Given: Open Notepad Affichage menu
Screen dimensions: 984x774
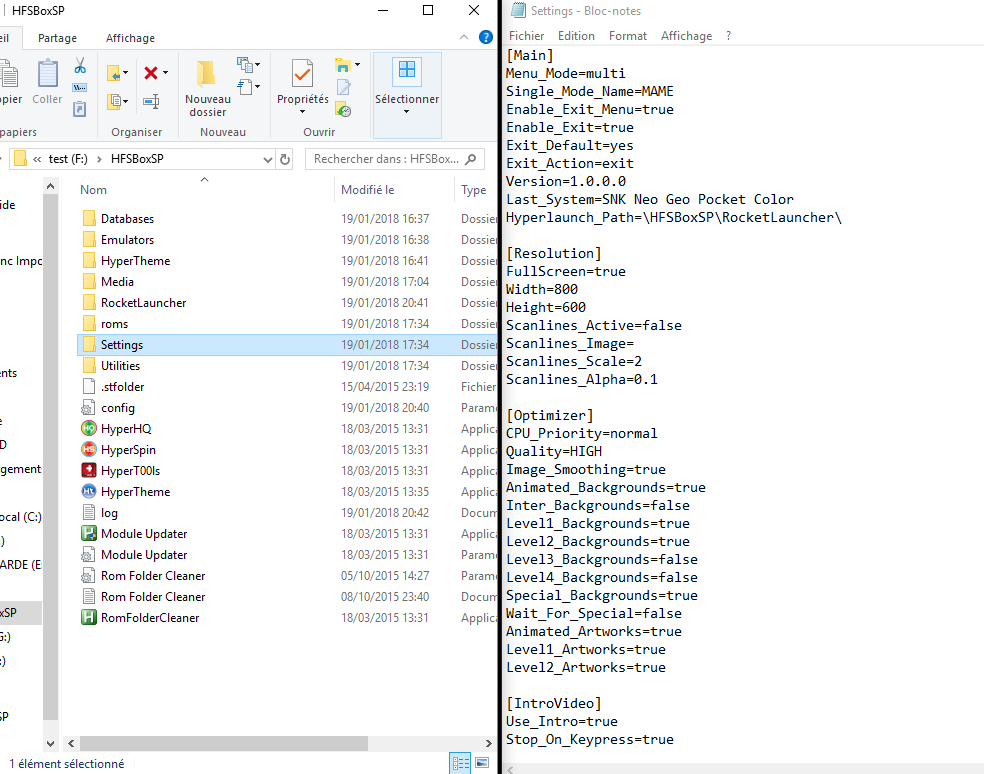Looking at the screenshot, I should coord(686,36).
